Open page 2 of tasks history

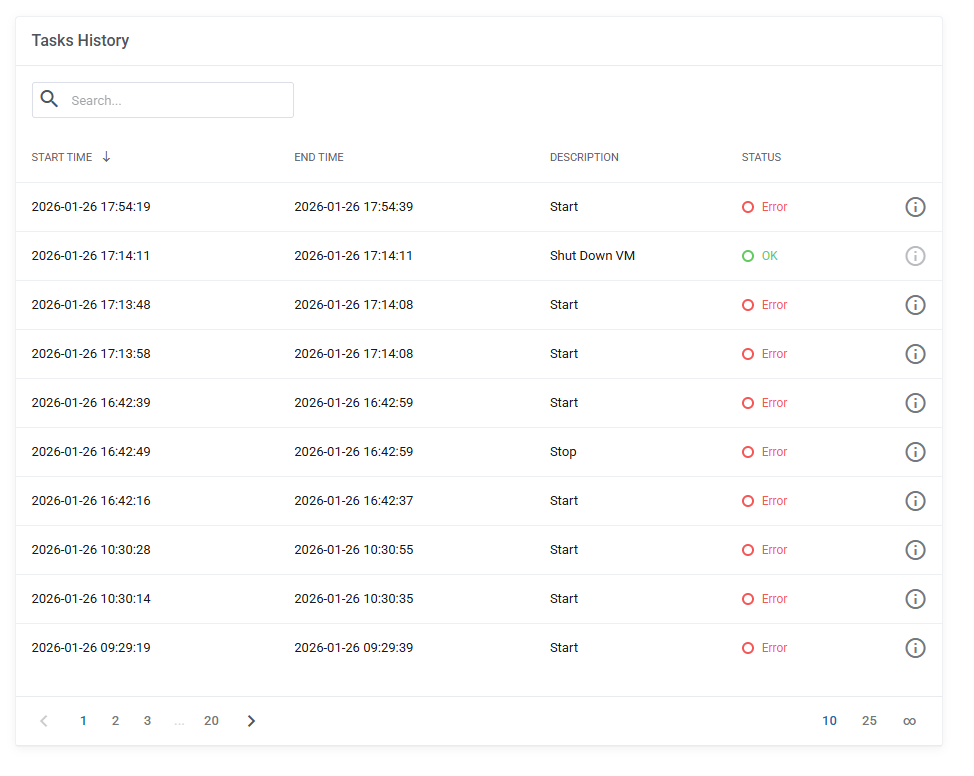pyautogui.click(x=115, y=721)
